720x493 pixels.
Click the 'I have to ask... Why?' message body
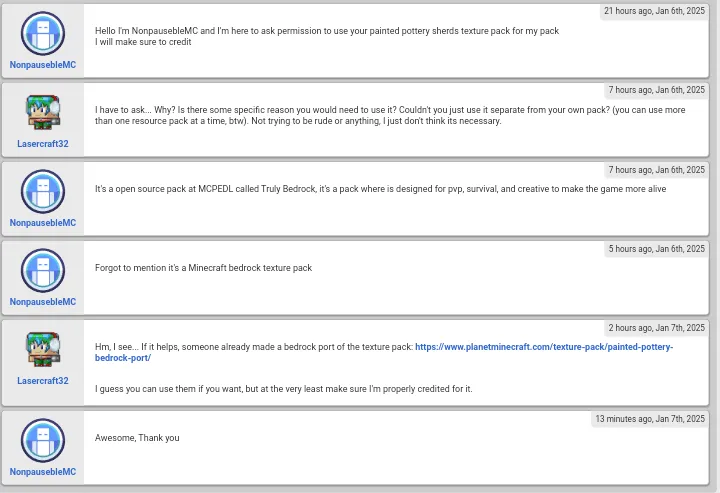pyautogui.click(x=390, y=115)
